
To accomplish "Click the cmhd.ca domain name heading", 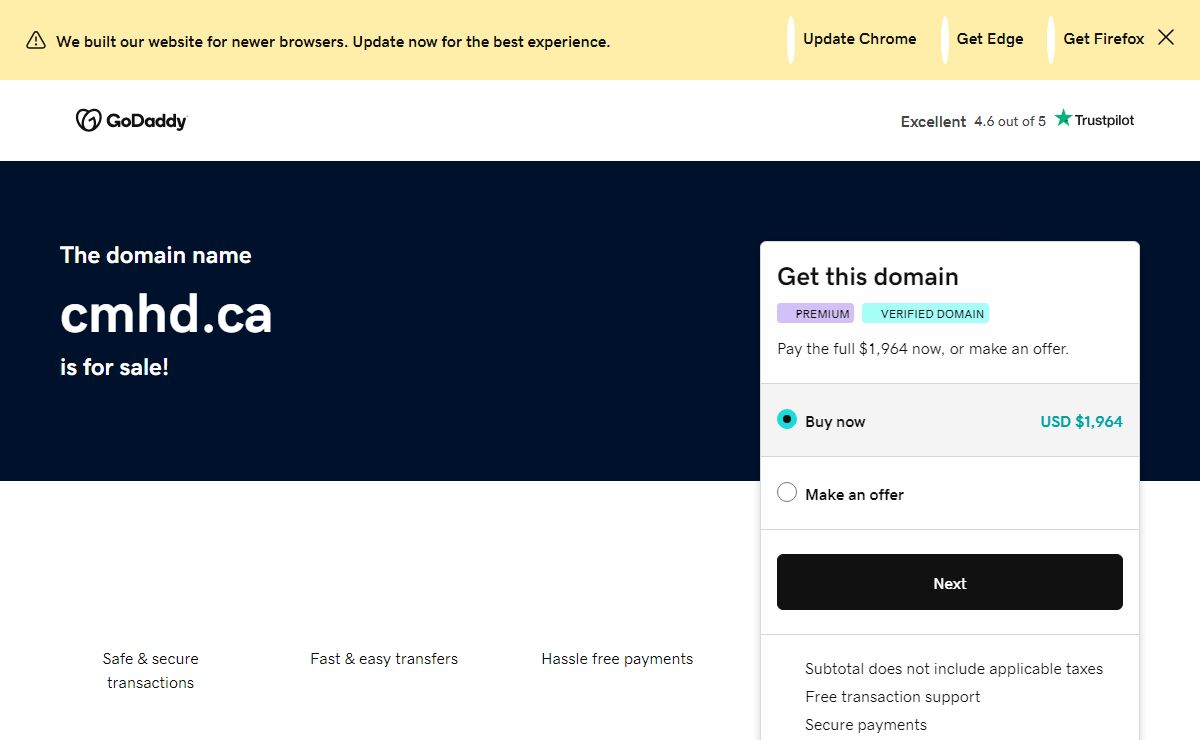I will (166, 314).
